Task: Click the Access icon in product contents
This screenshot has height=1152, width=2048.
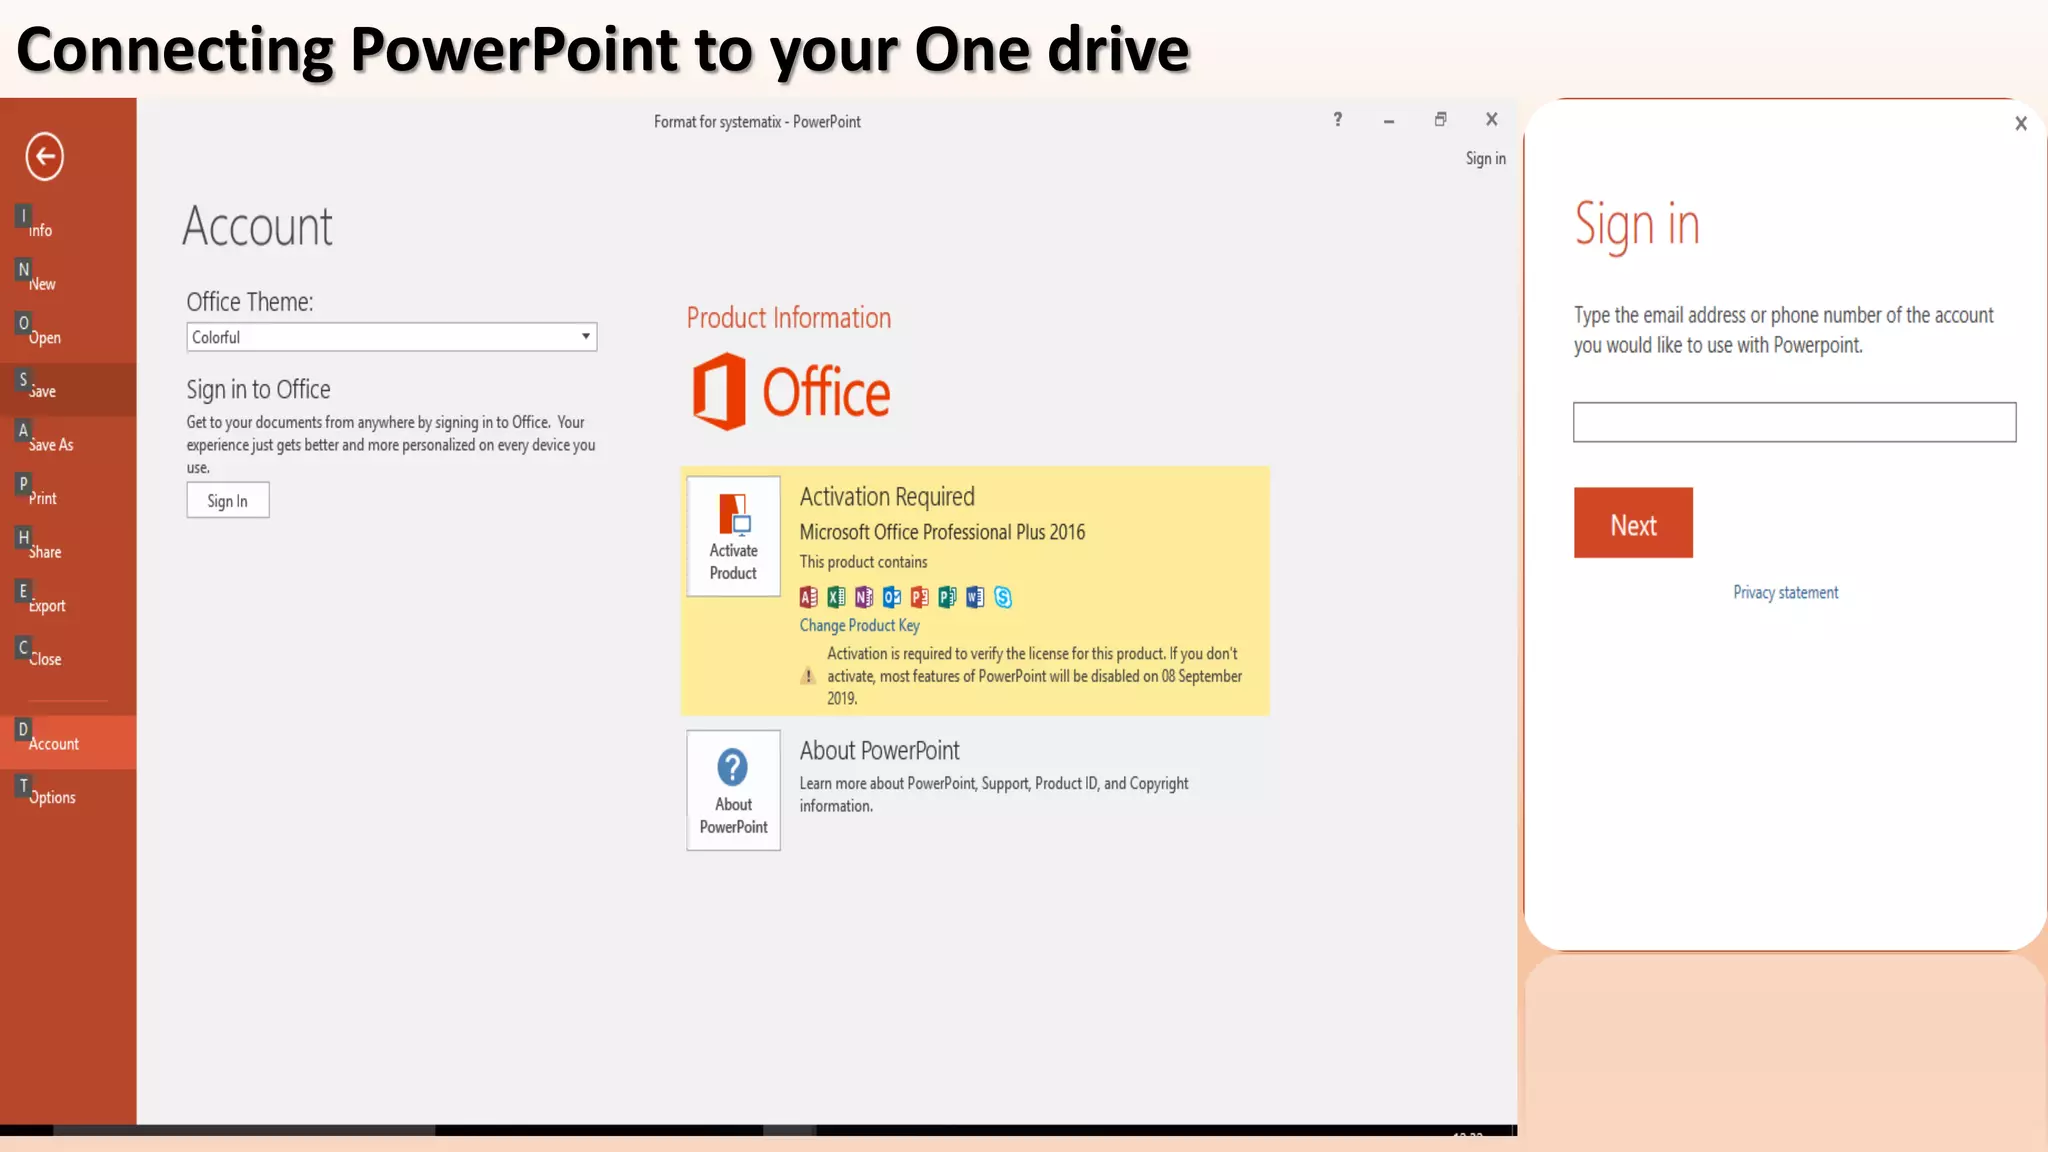Action: pos(809,597)
